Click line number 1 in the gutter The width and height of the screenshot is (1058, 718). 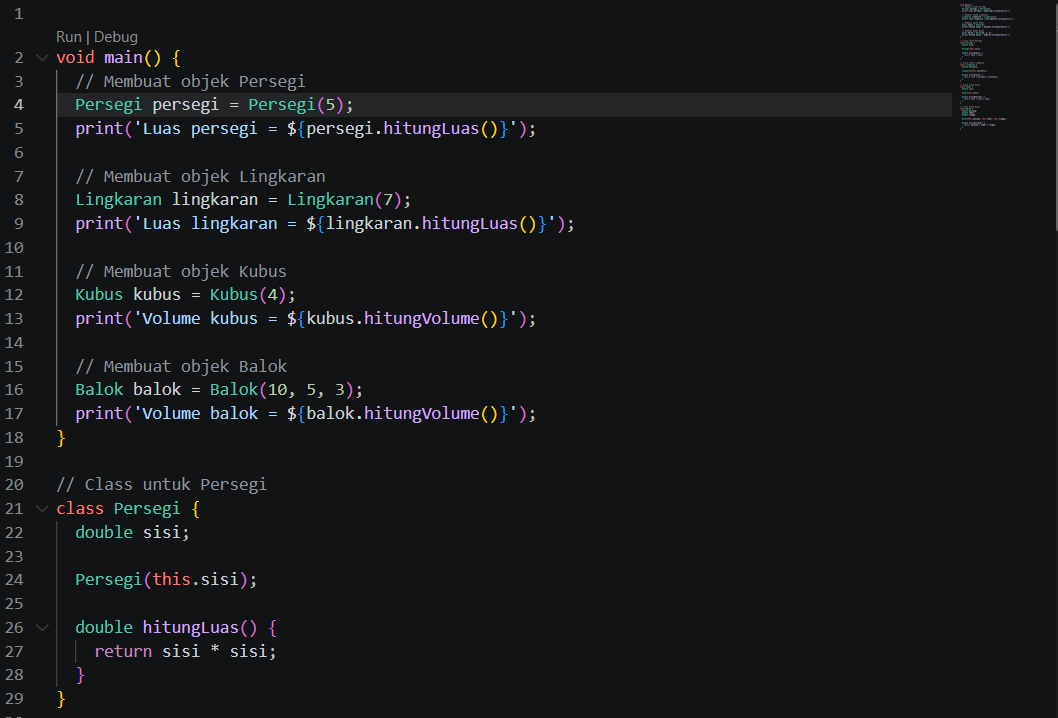[x=18, y=13]
